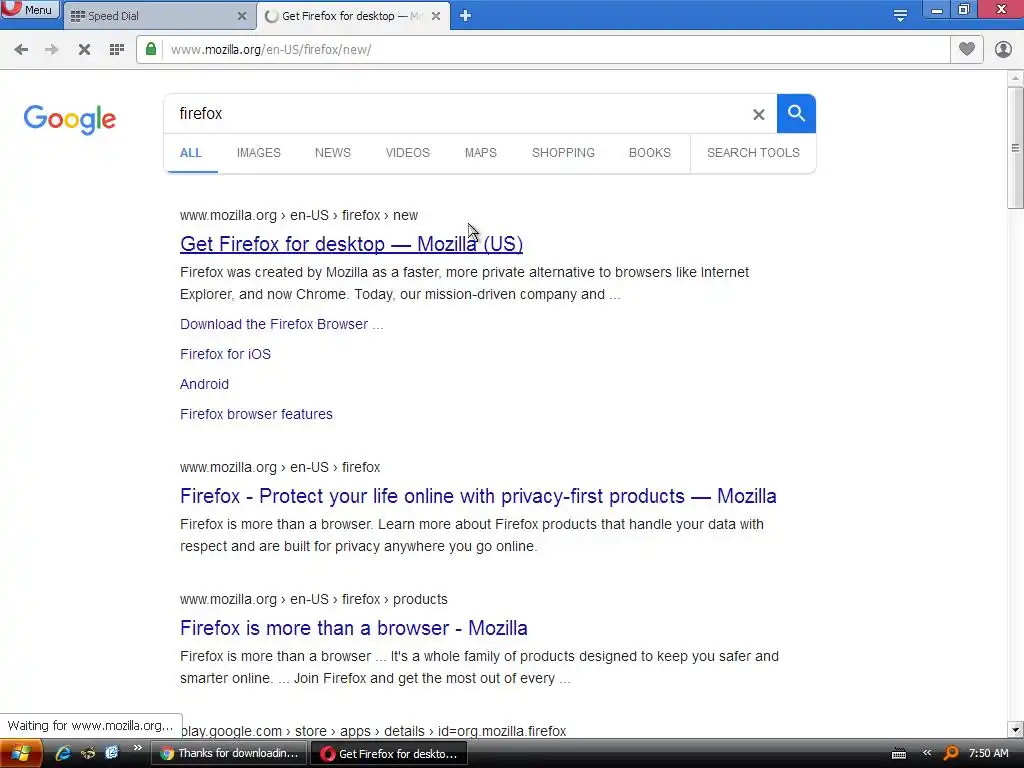
Task: Open SEARCH TOOLS options
Action: [x=753, y=153]
